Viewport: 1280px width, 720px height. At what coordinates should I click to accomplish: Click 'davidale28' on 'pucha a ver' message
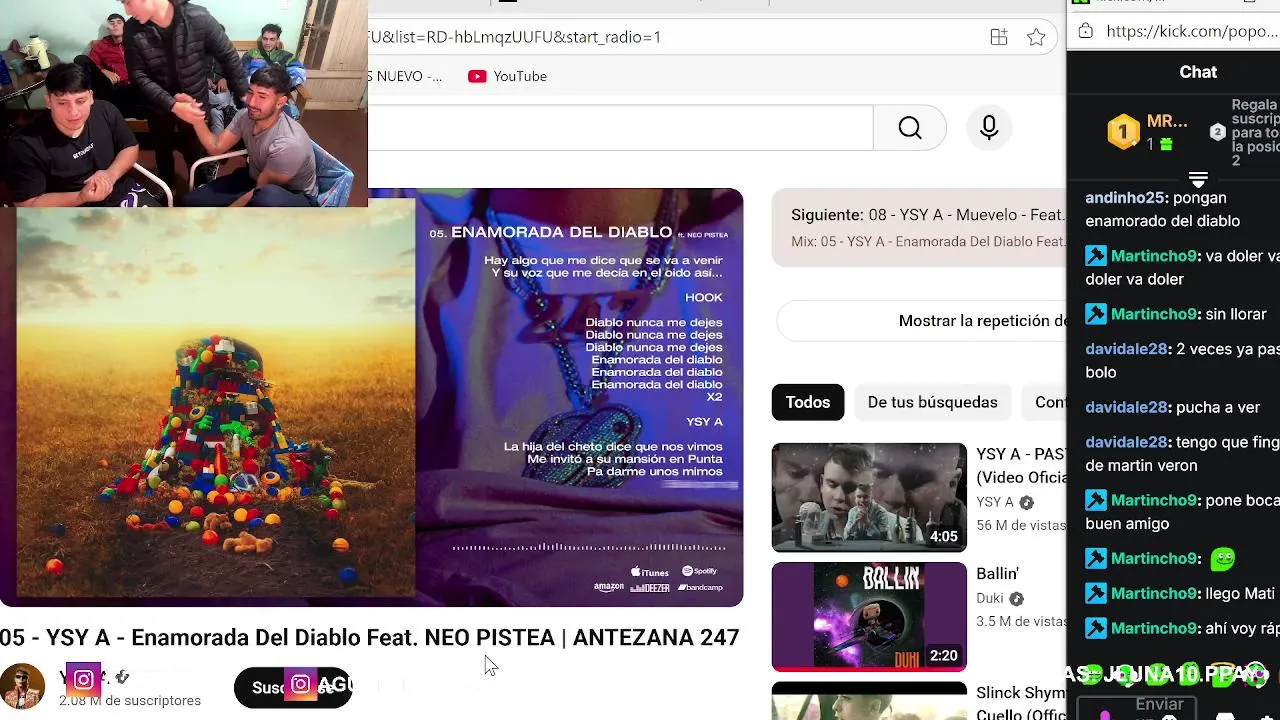(x=1126, y=408)
